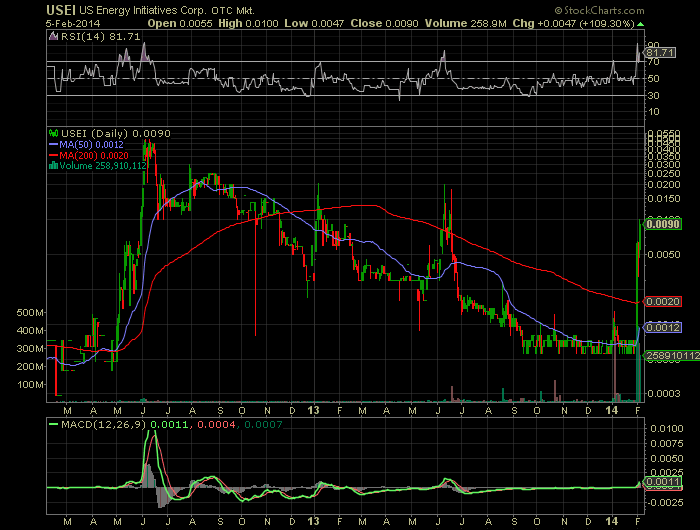Click the MACD 0.0011 value tag on axis
The width and height of the screenshot is (700, 530).
(662, 482)
